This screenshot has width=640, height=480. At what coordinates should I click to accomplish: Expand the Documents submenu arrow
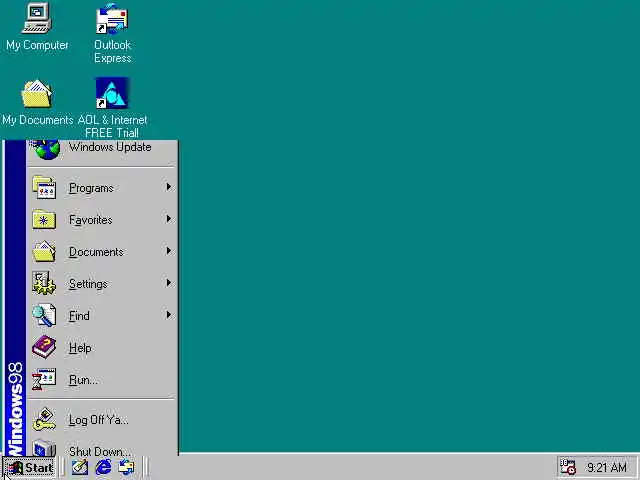pos(169,251)
